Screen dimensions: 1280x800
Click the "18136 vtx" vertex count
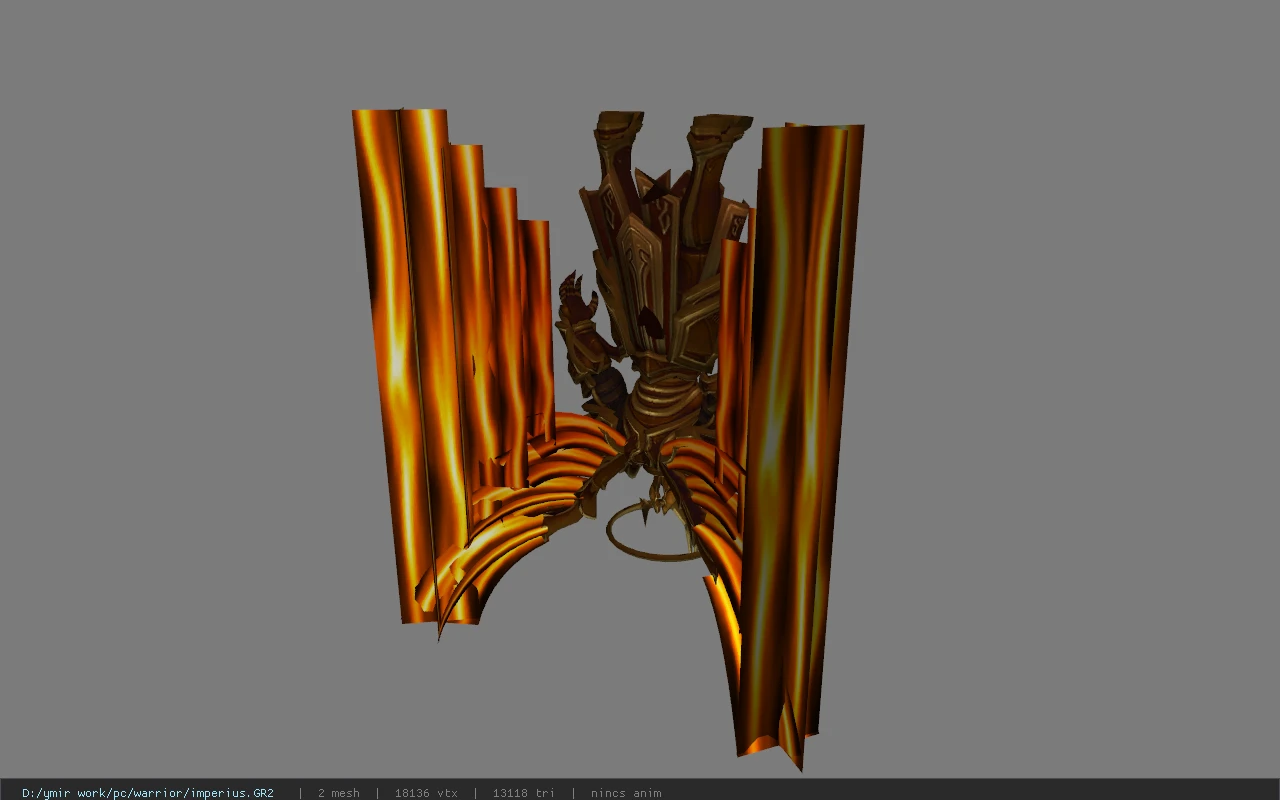(426, 793)
